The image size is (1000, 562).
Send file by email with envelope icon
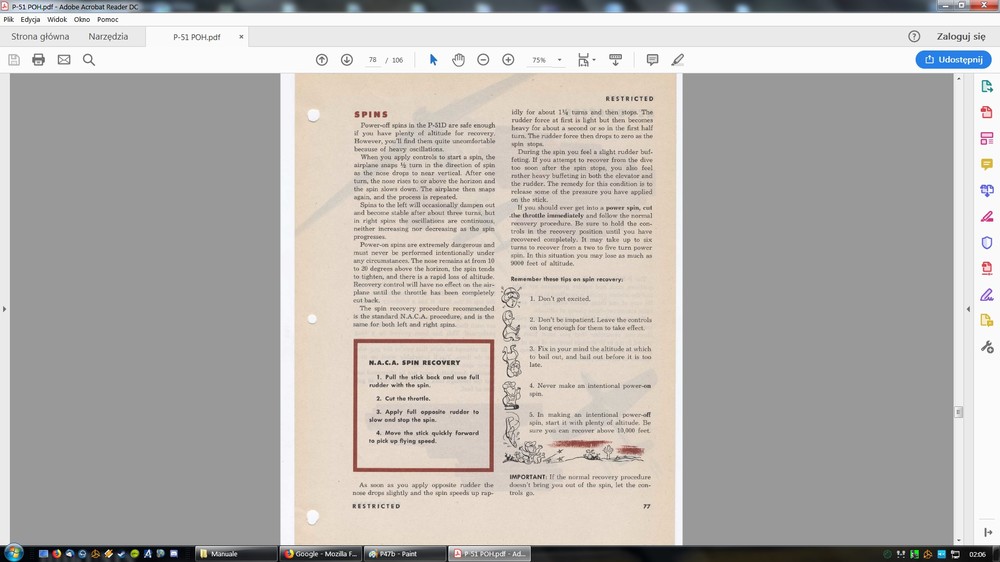point(64,60)
